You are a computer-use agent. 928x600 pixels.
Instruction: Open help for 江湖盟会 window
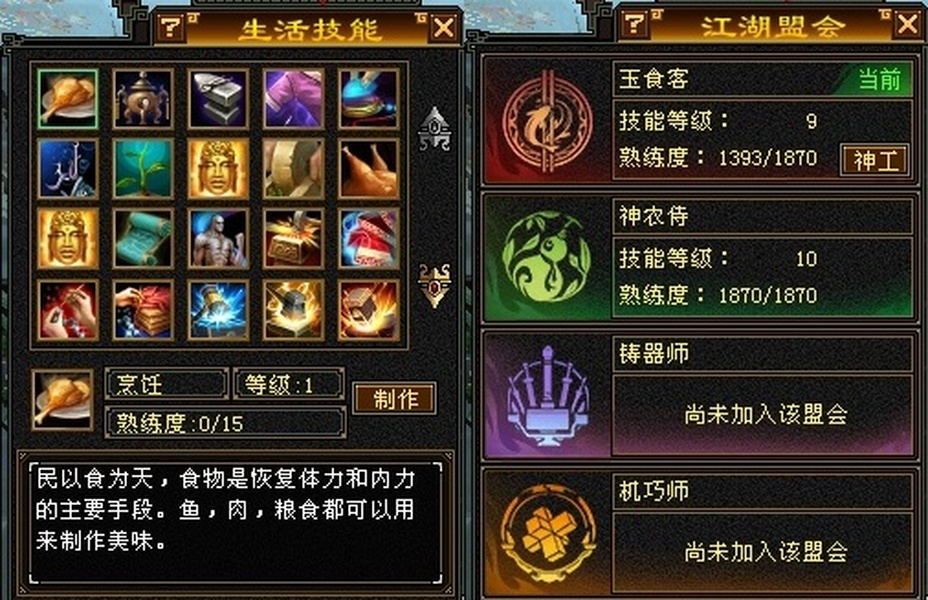(634, 24)
